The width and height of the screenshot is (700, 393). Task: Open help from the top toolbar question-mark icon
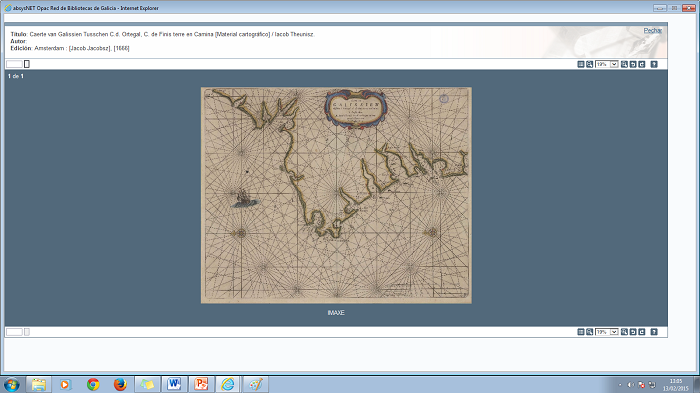tap(654, 64)
